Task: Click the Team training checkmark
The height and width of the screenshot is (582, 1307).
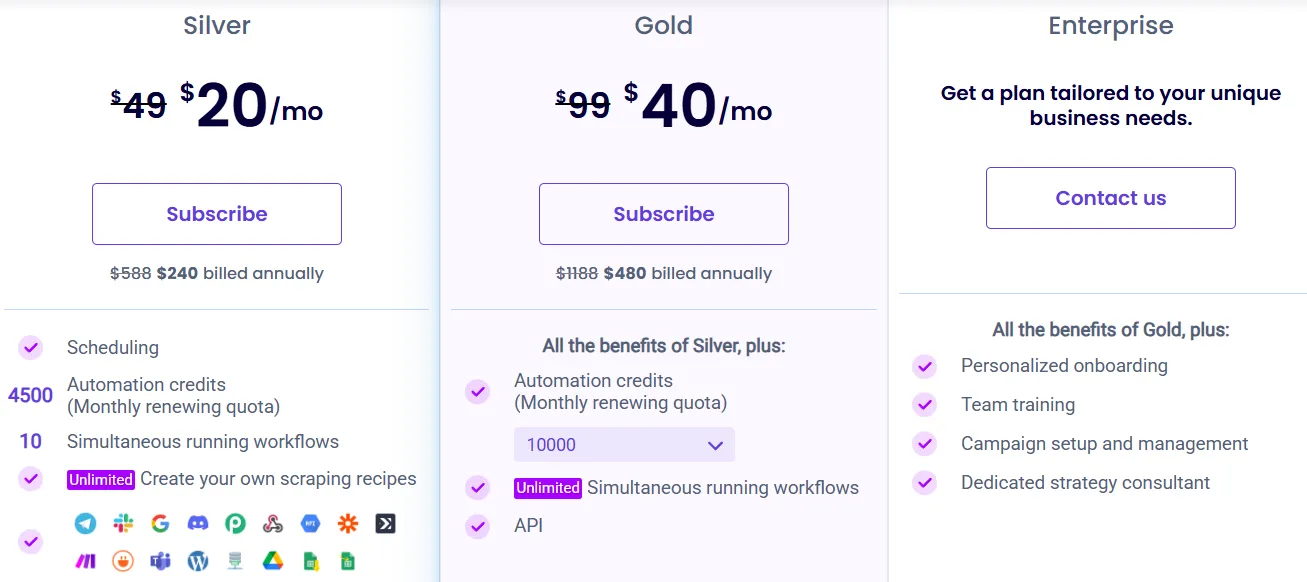Action: [x=924, y=405]
